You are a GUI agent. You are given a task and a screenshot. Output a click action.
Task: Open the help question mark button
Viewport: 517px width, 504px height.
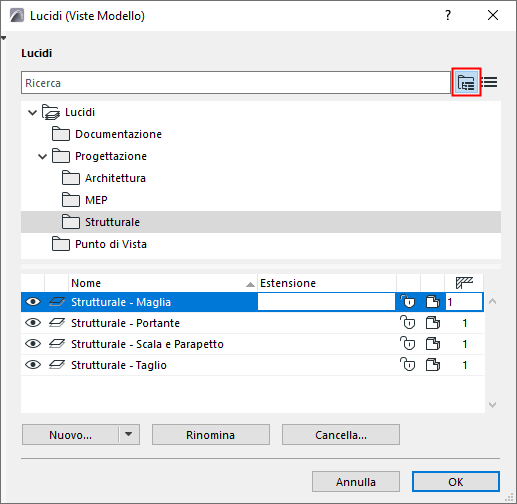(448, 15)
